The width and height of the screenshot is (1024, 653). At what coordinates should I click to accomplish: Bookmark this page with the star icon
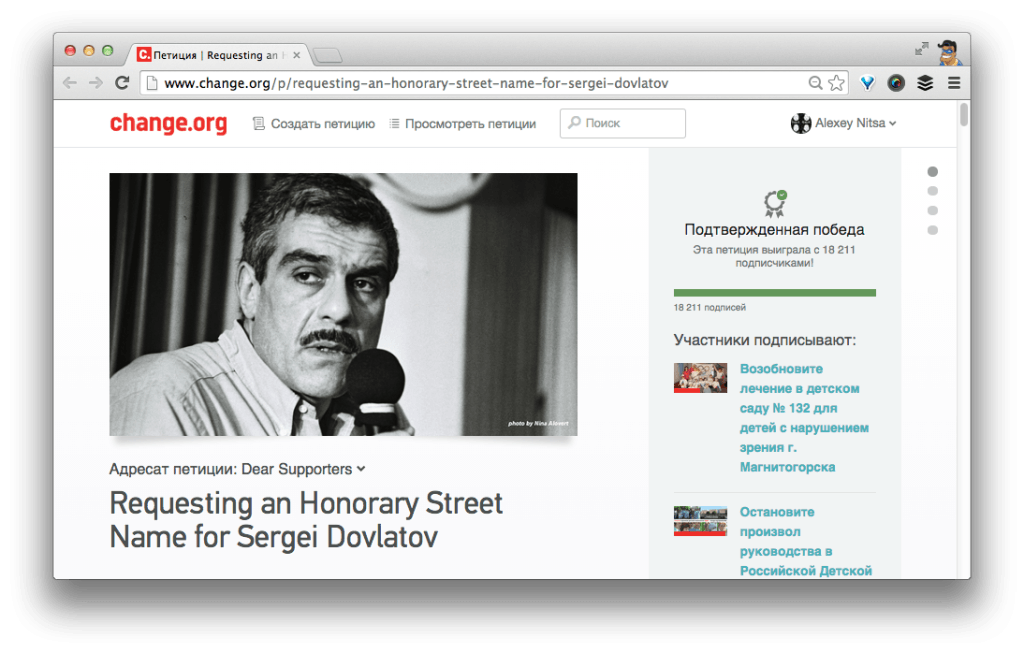coord(837,83)
